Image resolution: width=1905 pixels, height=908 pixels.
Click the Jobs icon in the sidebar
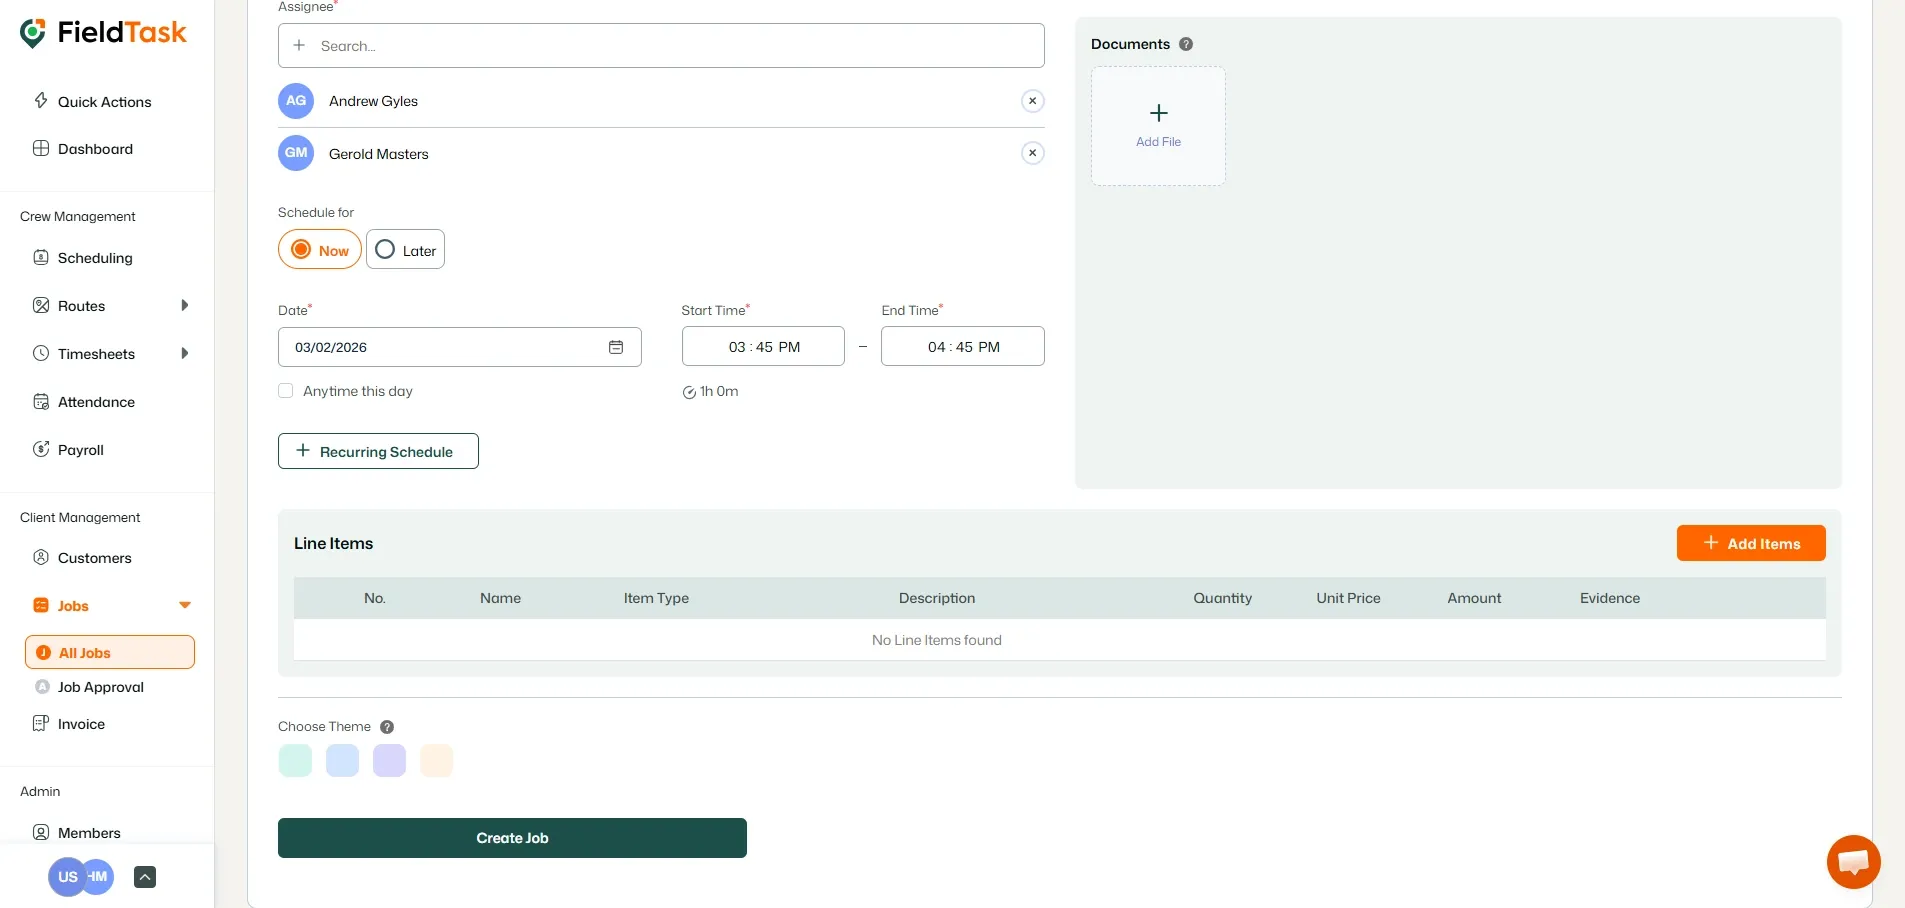click(x=41, y=605)
